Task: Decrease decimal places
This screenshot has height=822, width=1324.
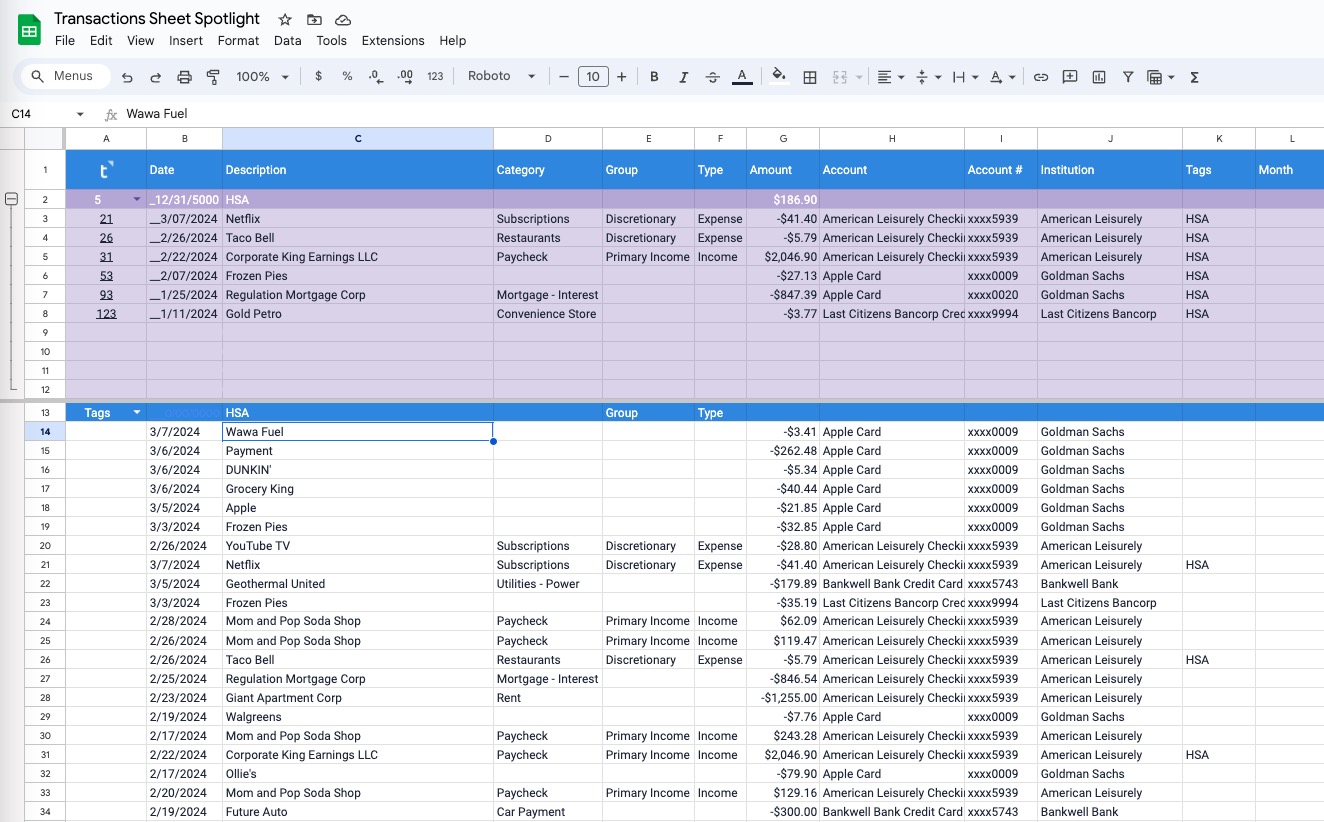Action: (376, 76)
